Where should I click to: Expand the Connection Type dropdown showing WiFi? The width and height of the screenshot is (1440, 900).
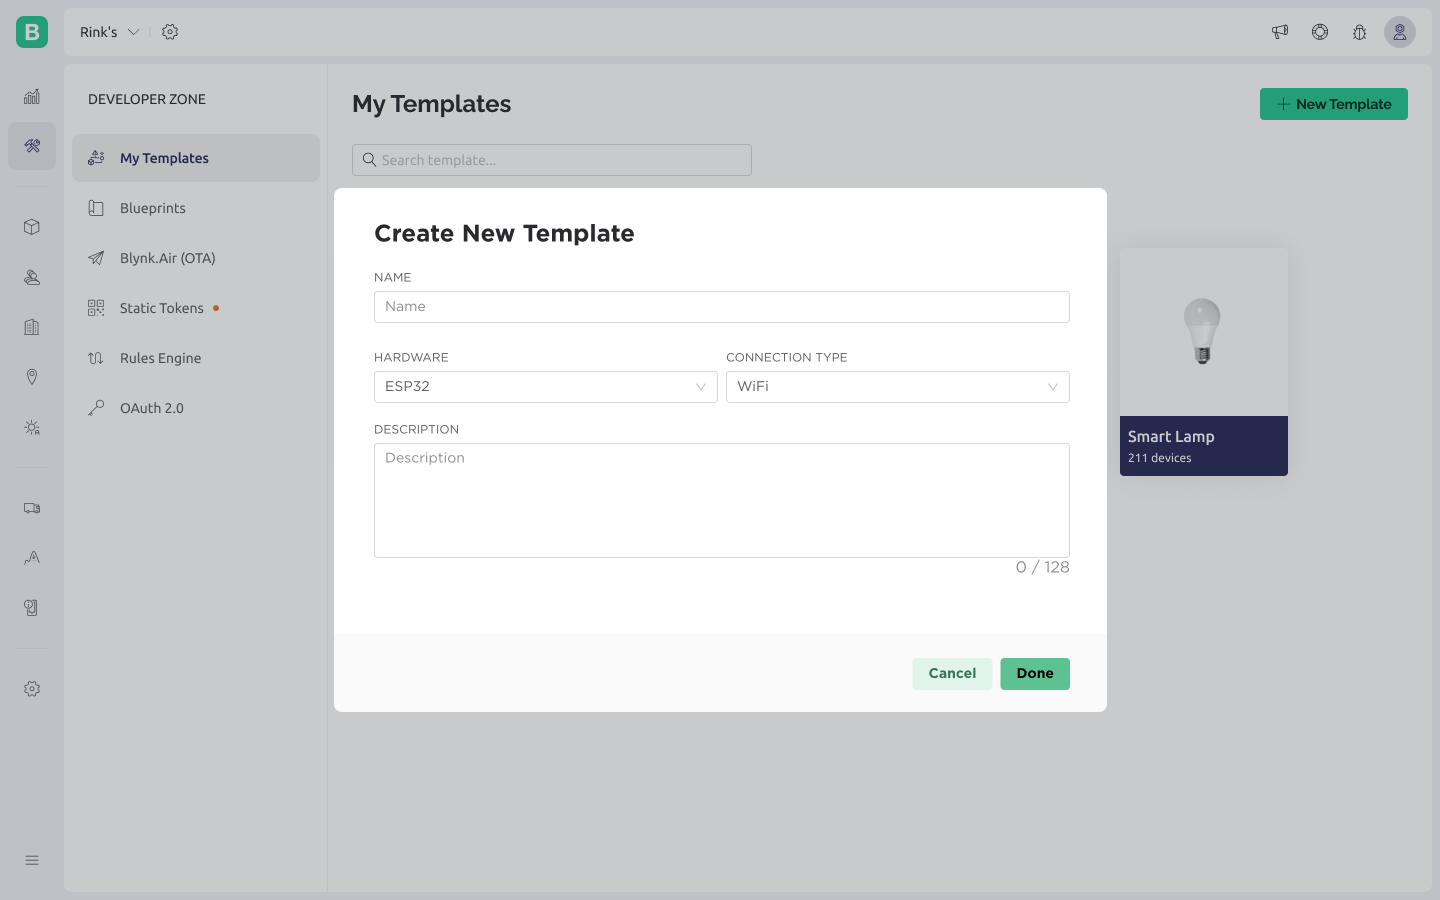tap(897, 386)
